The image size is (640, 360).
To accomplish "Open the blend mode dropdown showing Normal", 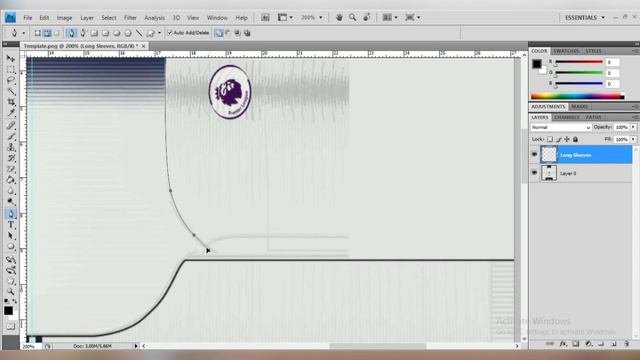I will pos(560,127).
